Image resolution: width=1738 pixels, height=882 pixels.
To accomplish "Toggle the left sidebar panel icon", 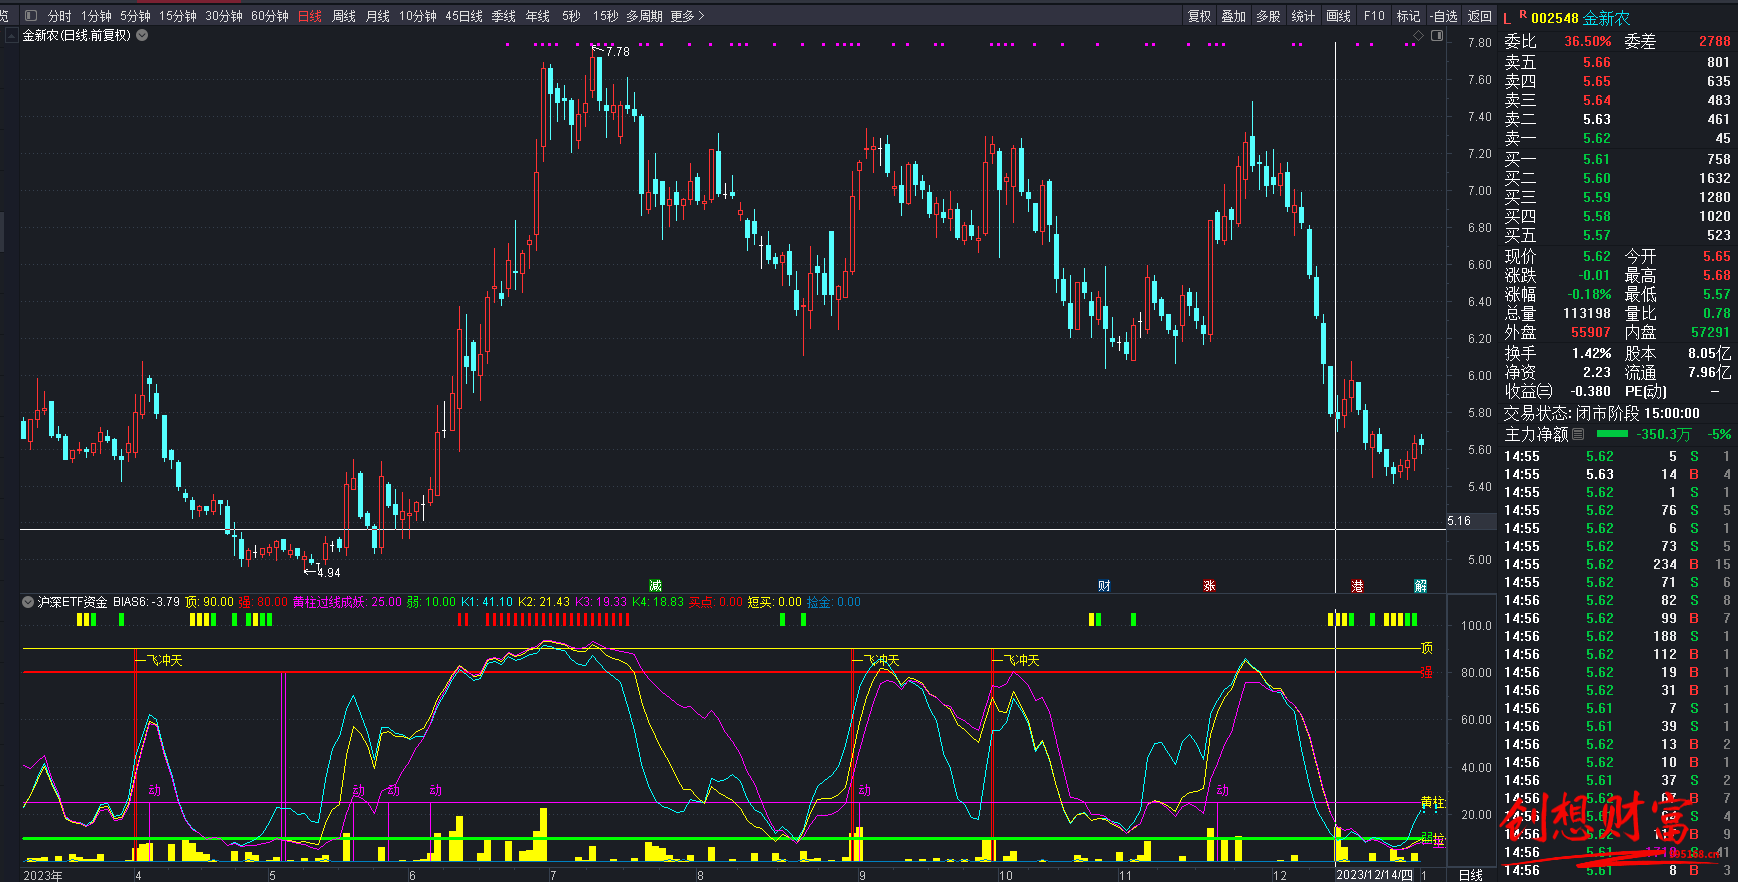I will click(30, 16).
